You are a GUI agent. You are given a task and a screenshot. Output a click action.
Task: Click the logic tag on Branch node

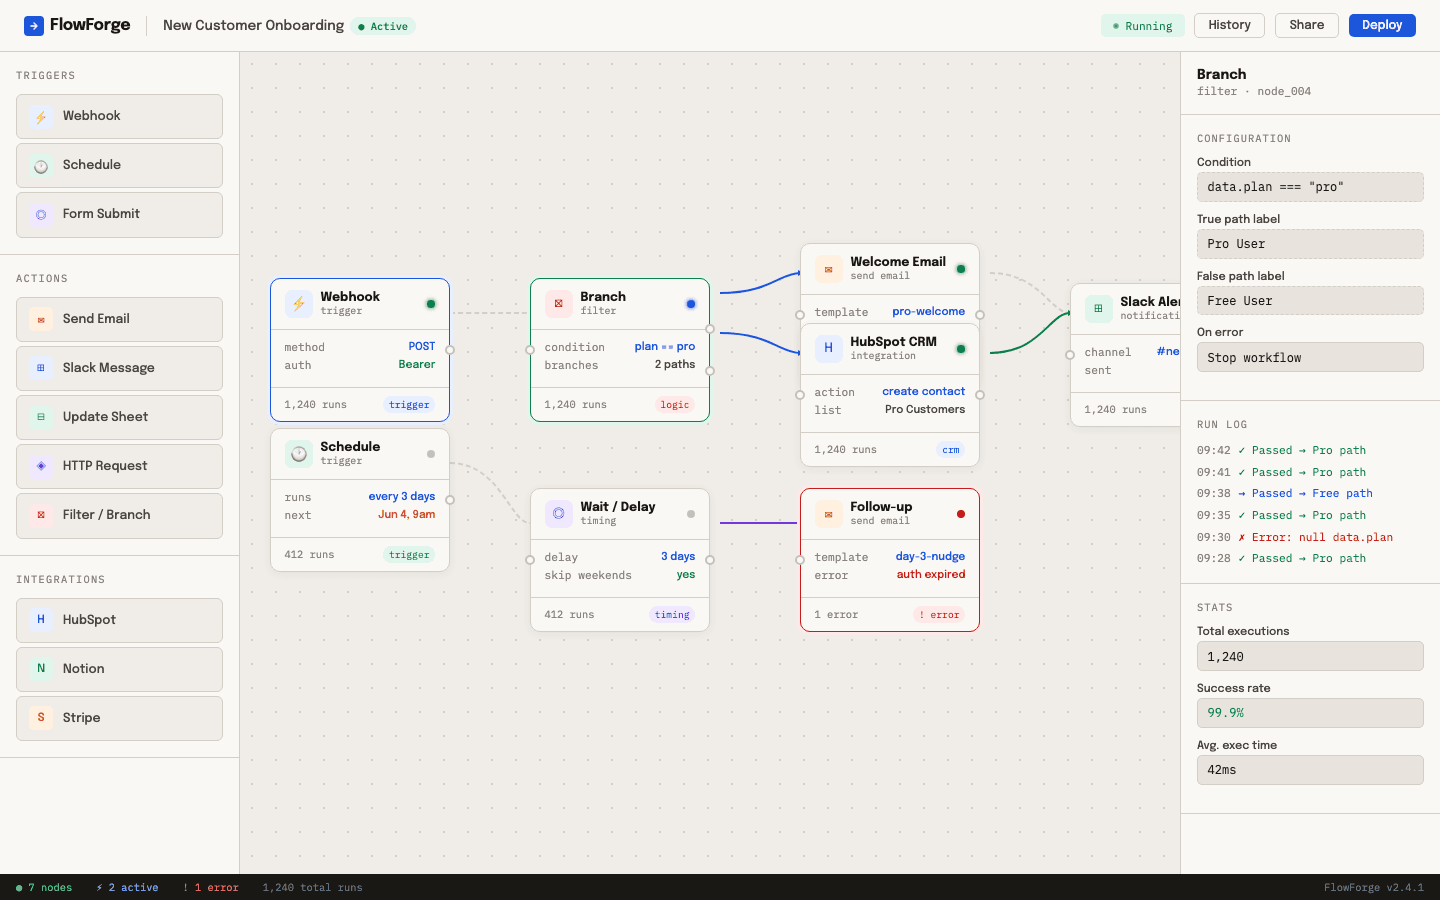pos(675,405)
